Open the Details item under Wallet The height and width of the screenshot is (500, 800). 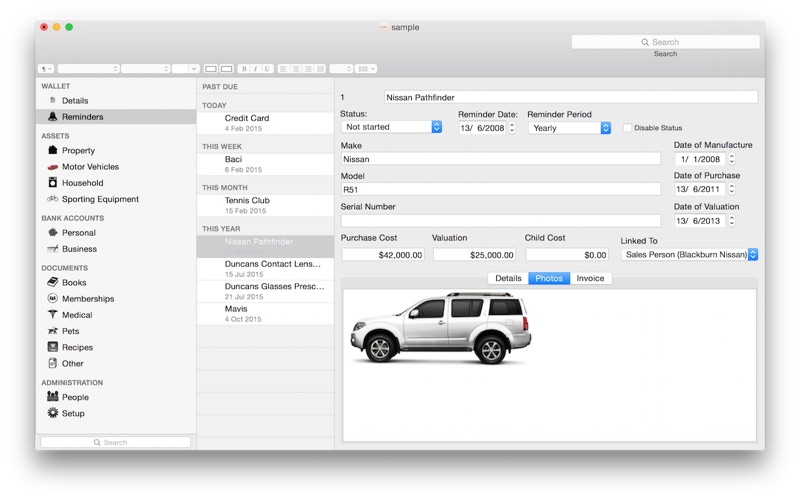click(x=74, y=101)
